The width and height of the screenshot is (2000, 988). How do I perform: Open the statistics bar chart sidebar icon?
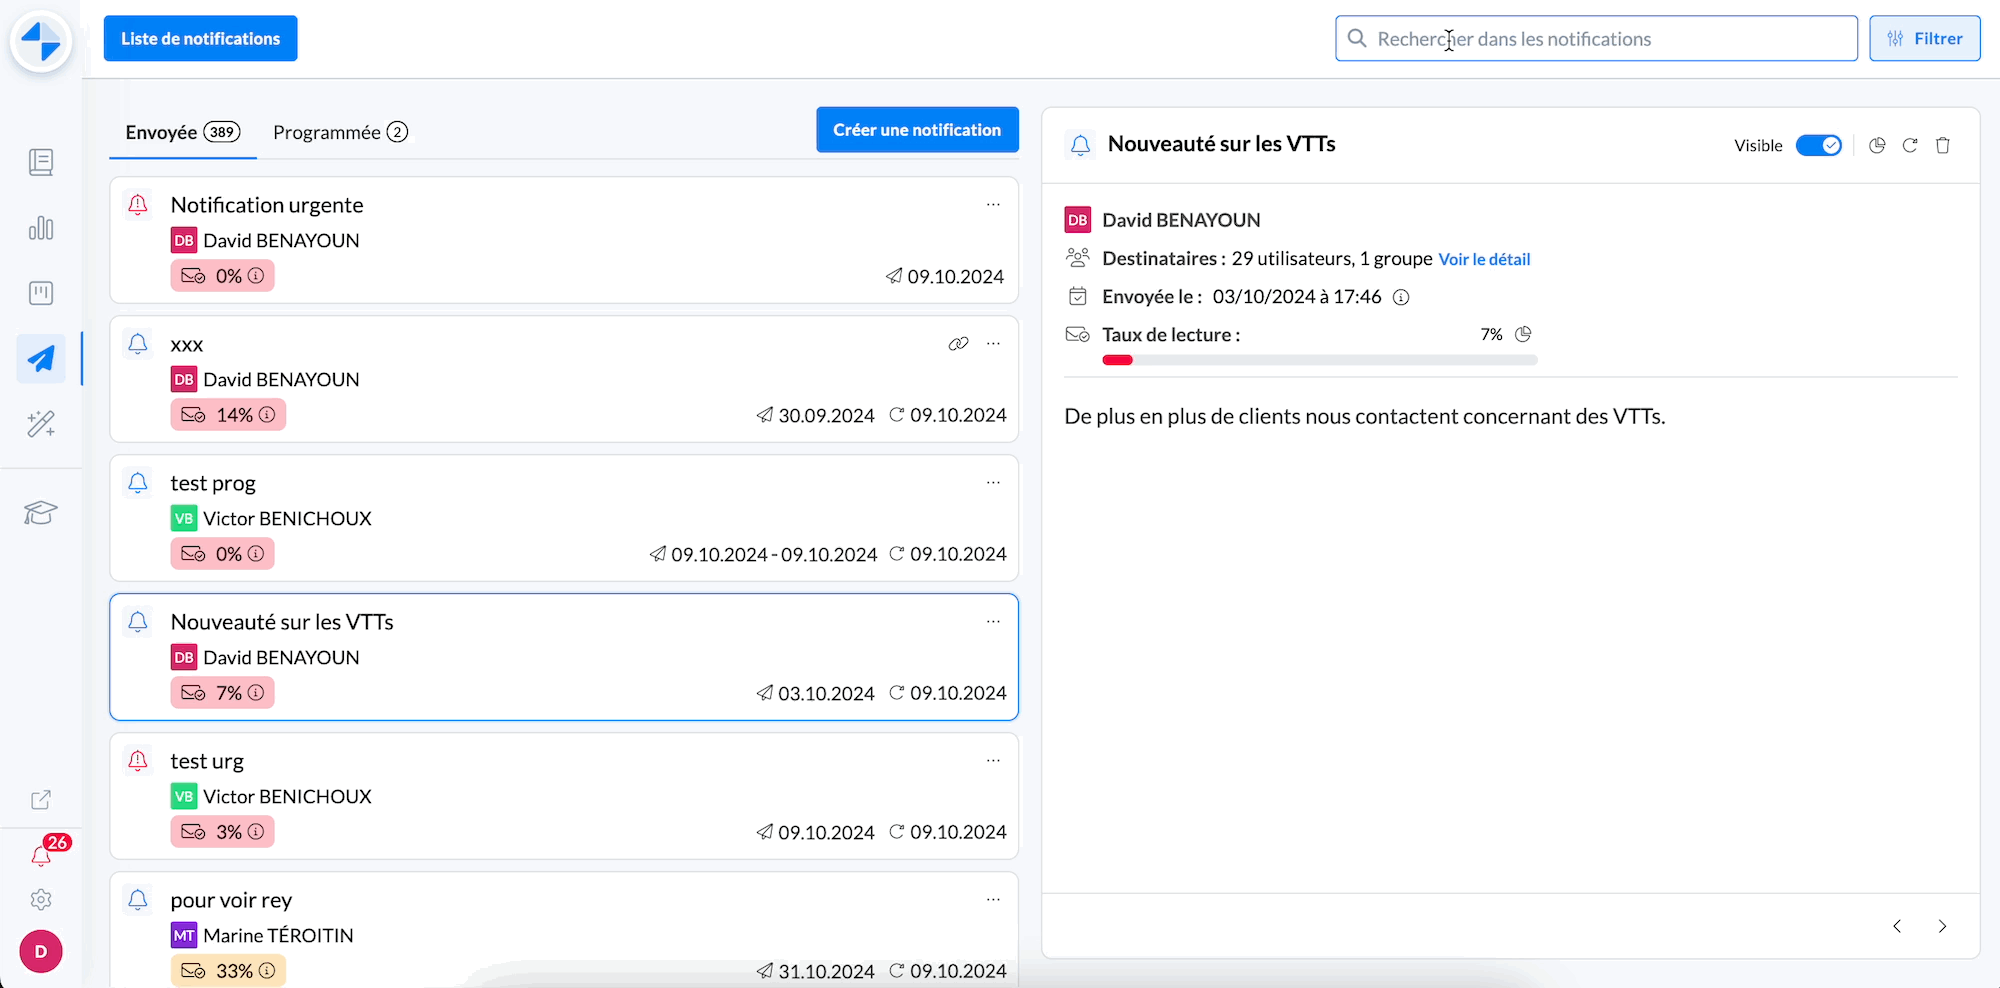coord(41,228)
